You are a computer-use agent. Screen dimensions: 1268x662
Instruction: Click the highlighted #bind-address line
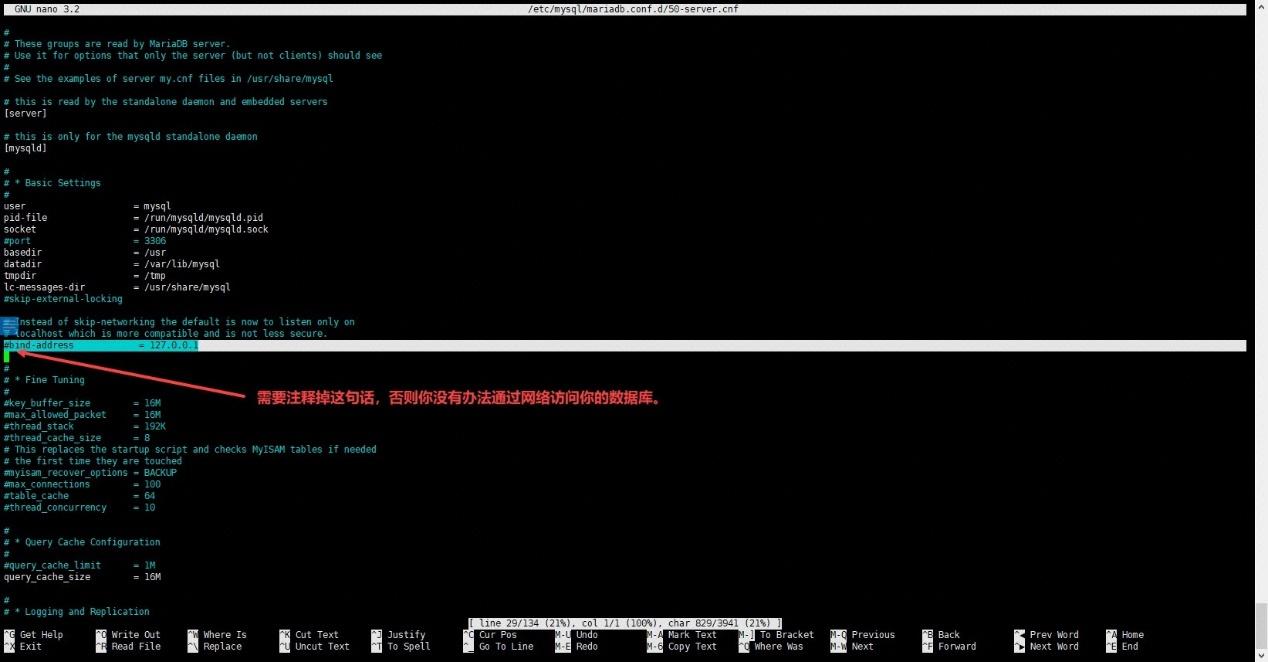[100, 344]
